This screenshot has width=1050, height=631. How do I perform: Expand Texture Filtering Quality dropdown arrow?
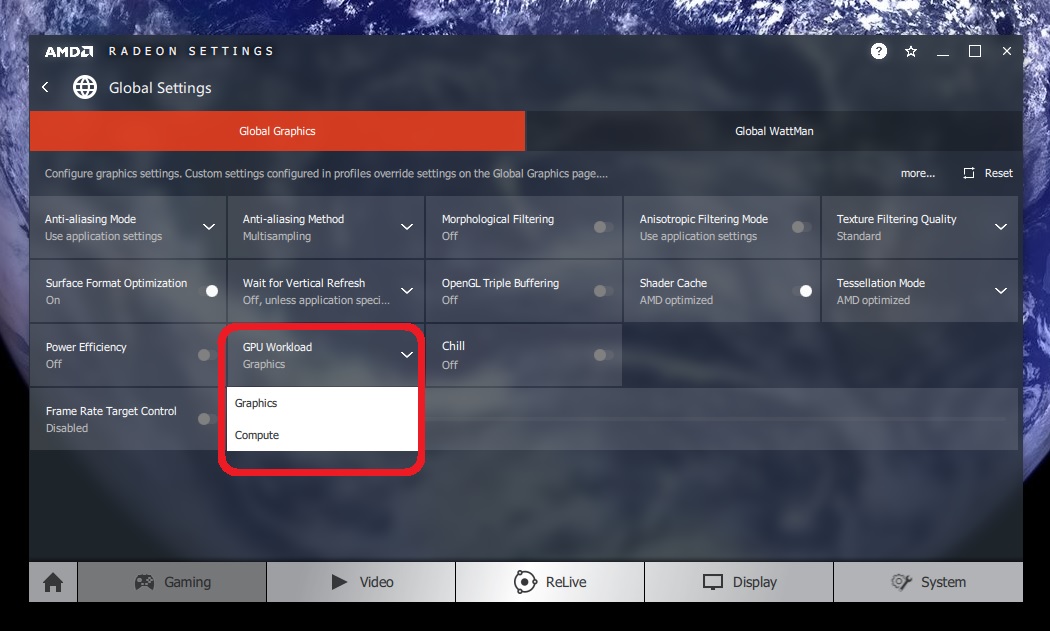[1000, 227]
